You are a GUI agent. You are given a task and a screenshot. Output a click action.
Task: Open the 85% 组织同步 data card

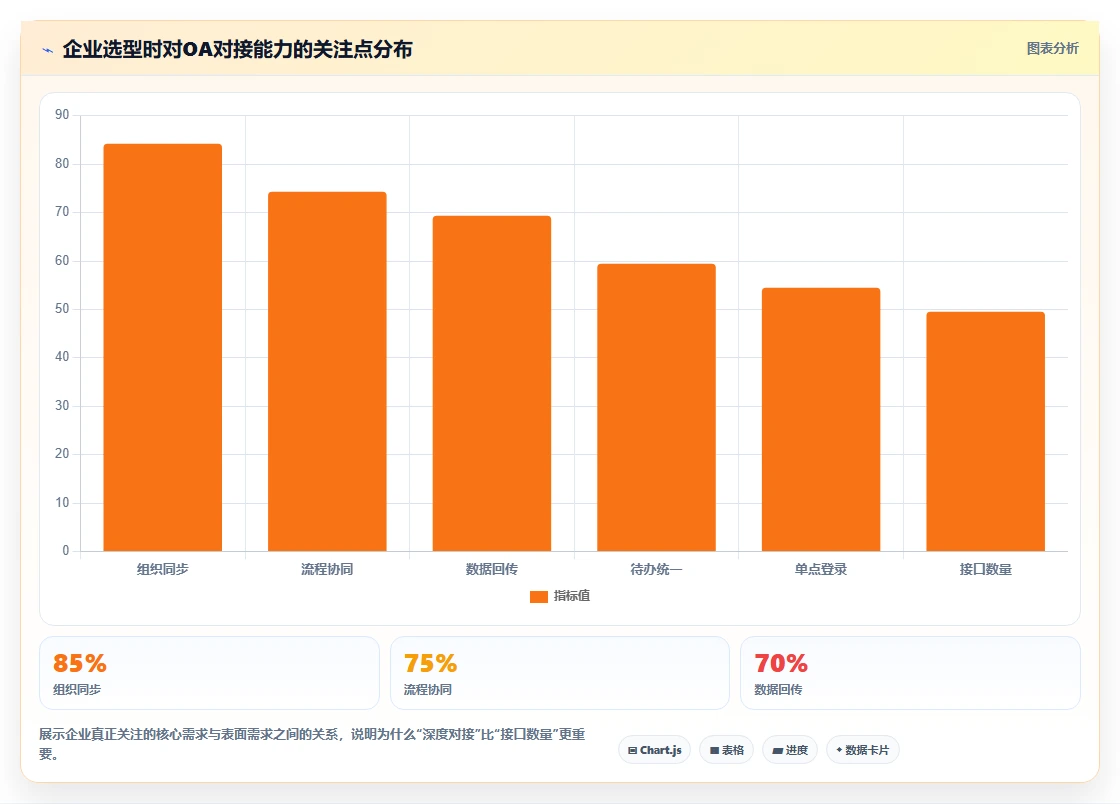[209, 673]
